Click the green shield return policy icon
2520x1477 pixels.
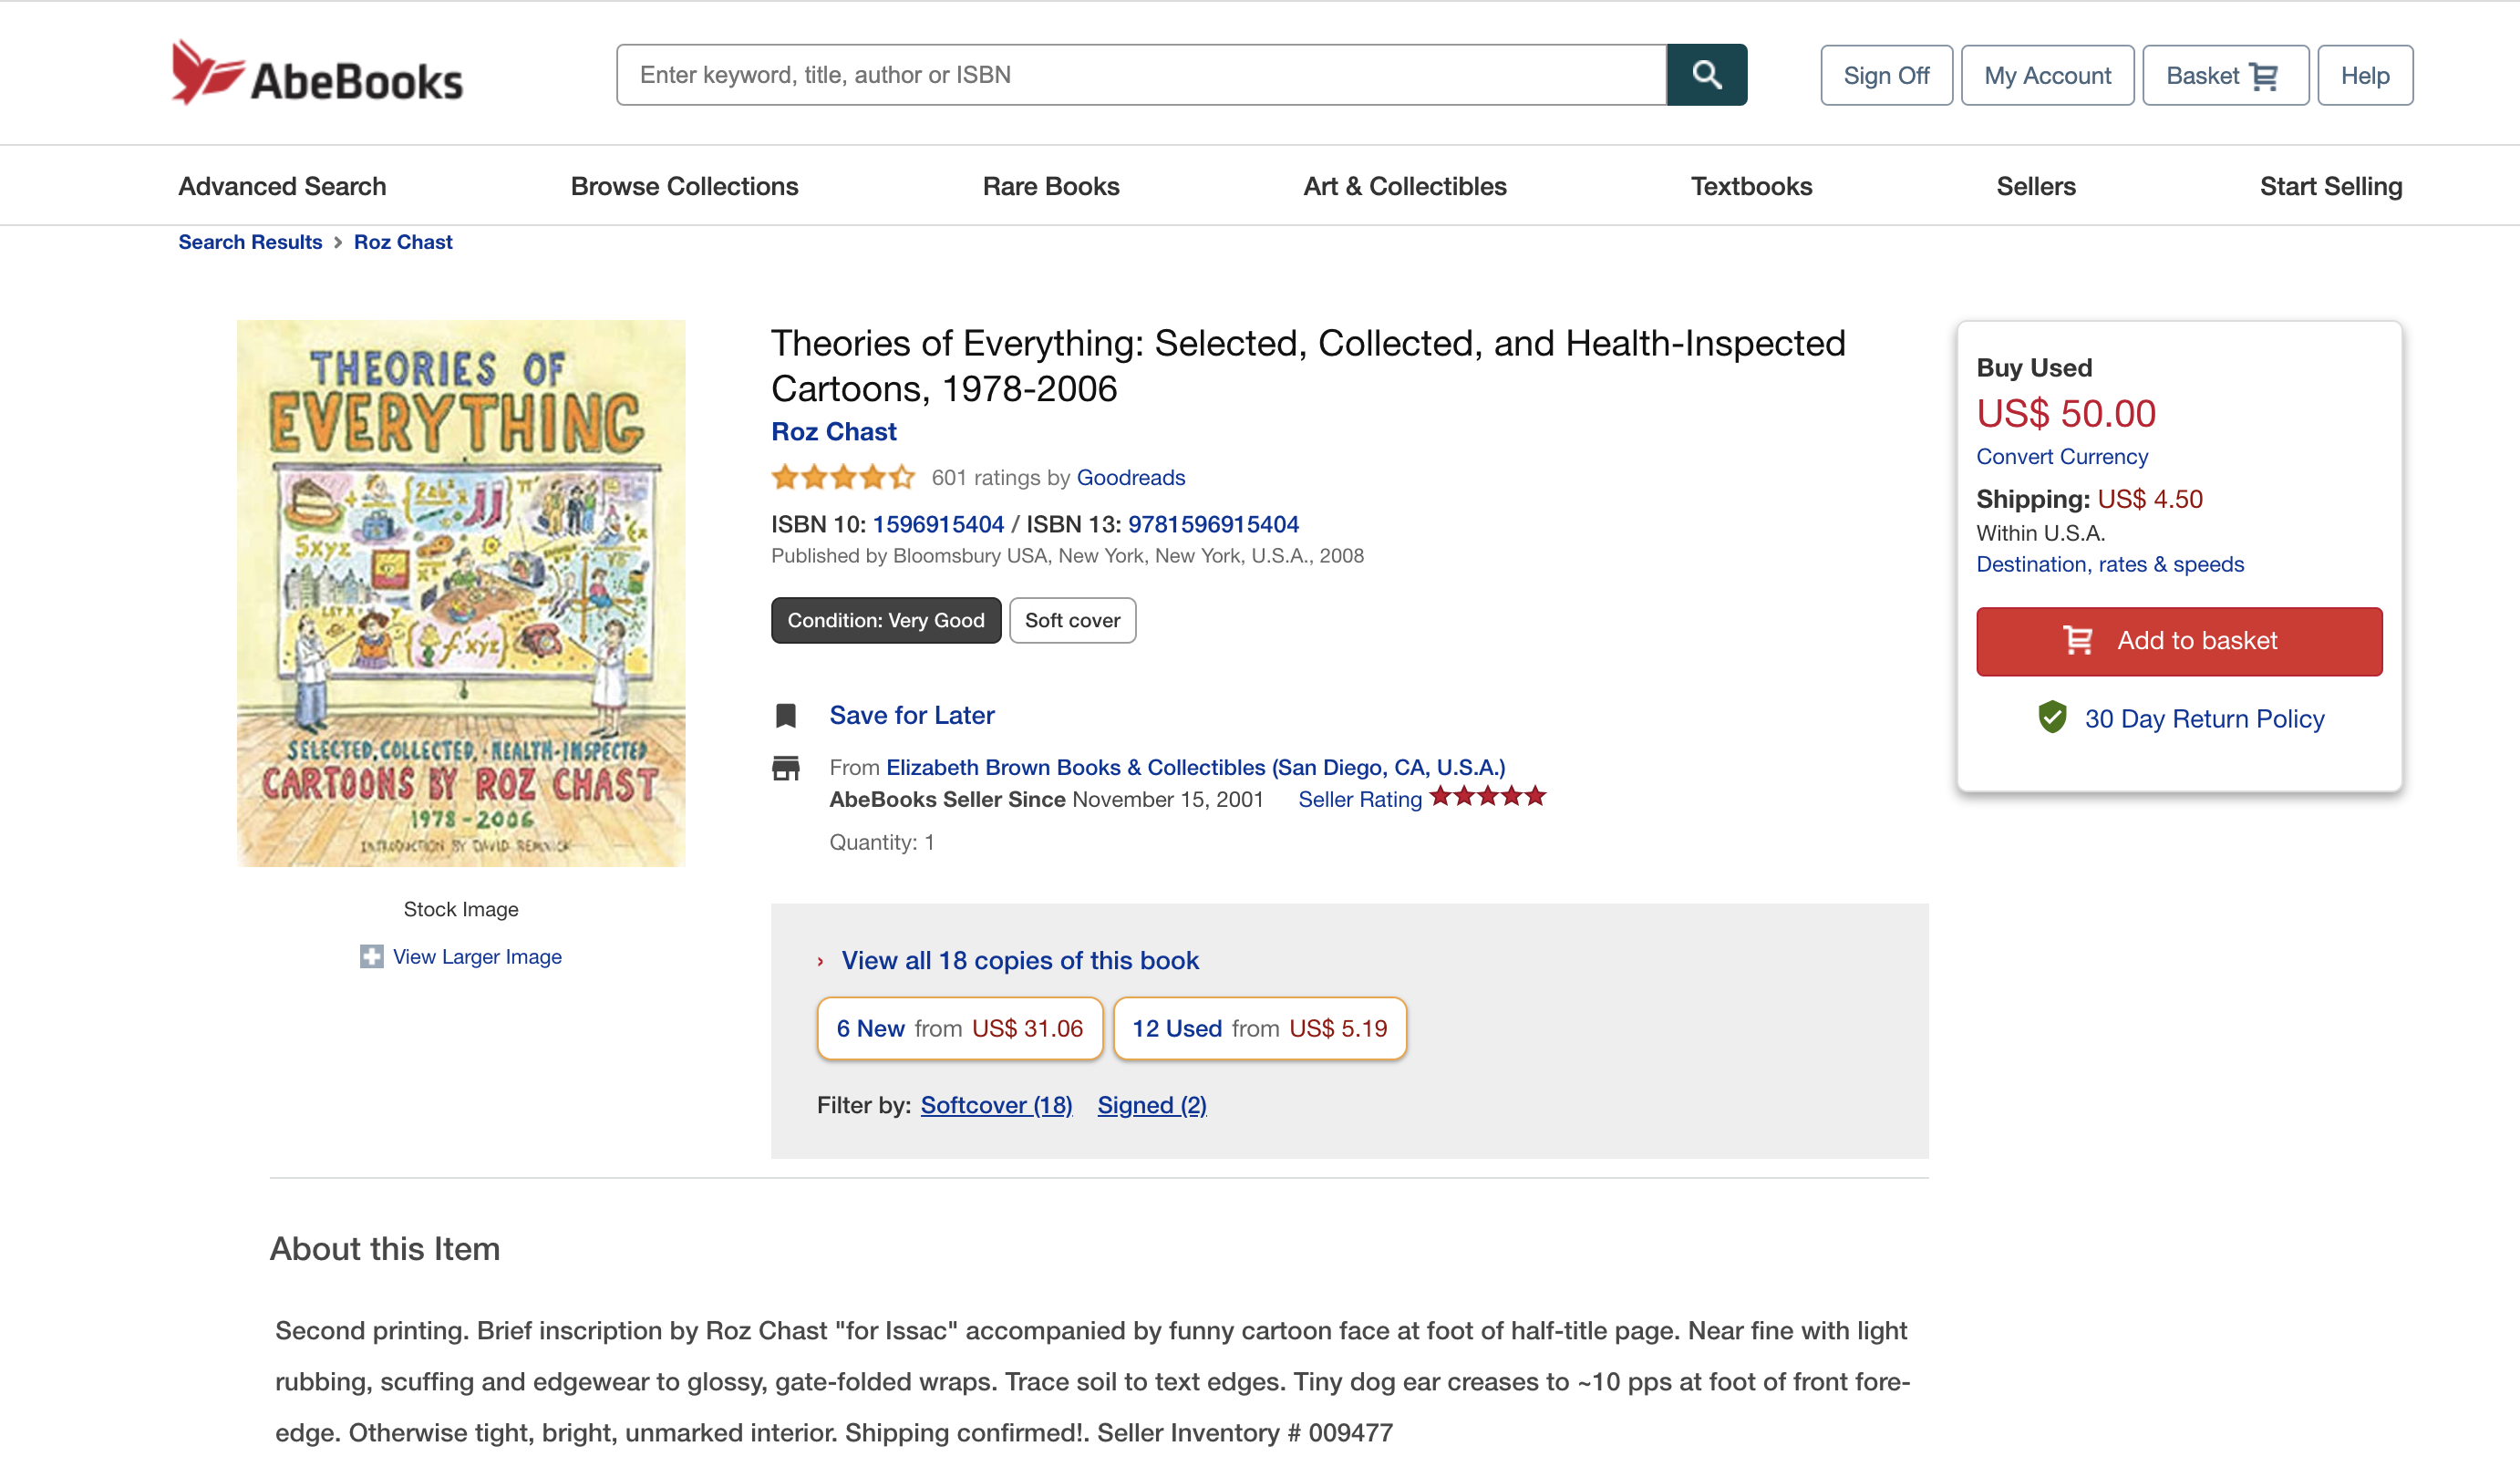(x=2052, y=718)
